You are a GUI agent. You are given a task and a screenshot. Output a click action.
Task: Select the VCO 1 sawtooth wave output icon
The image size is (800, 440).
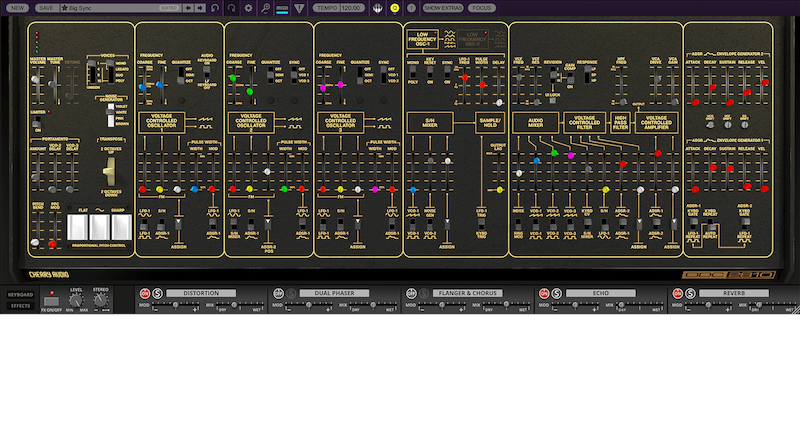click(205, 119)
